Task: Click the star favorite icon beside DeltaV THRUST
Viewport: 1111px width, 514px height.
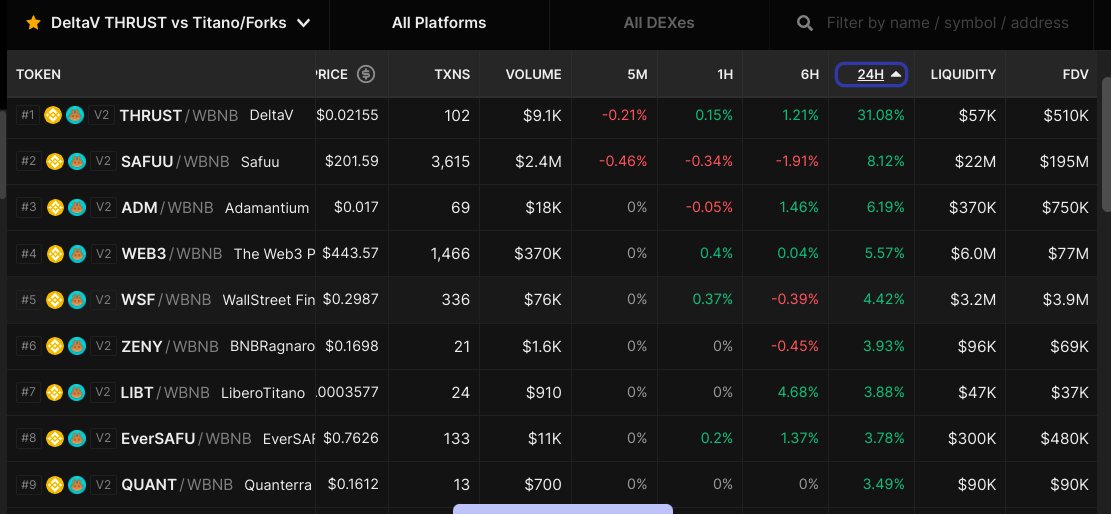Action: (x=33, y=23)
